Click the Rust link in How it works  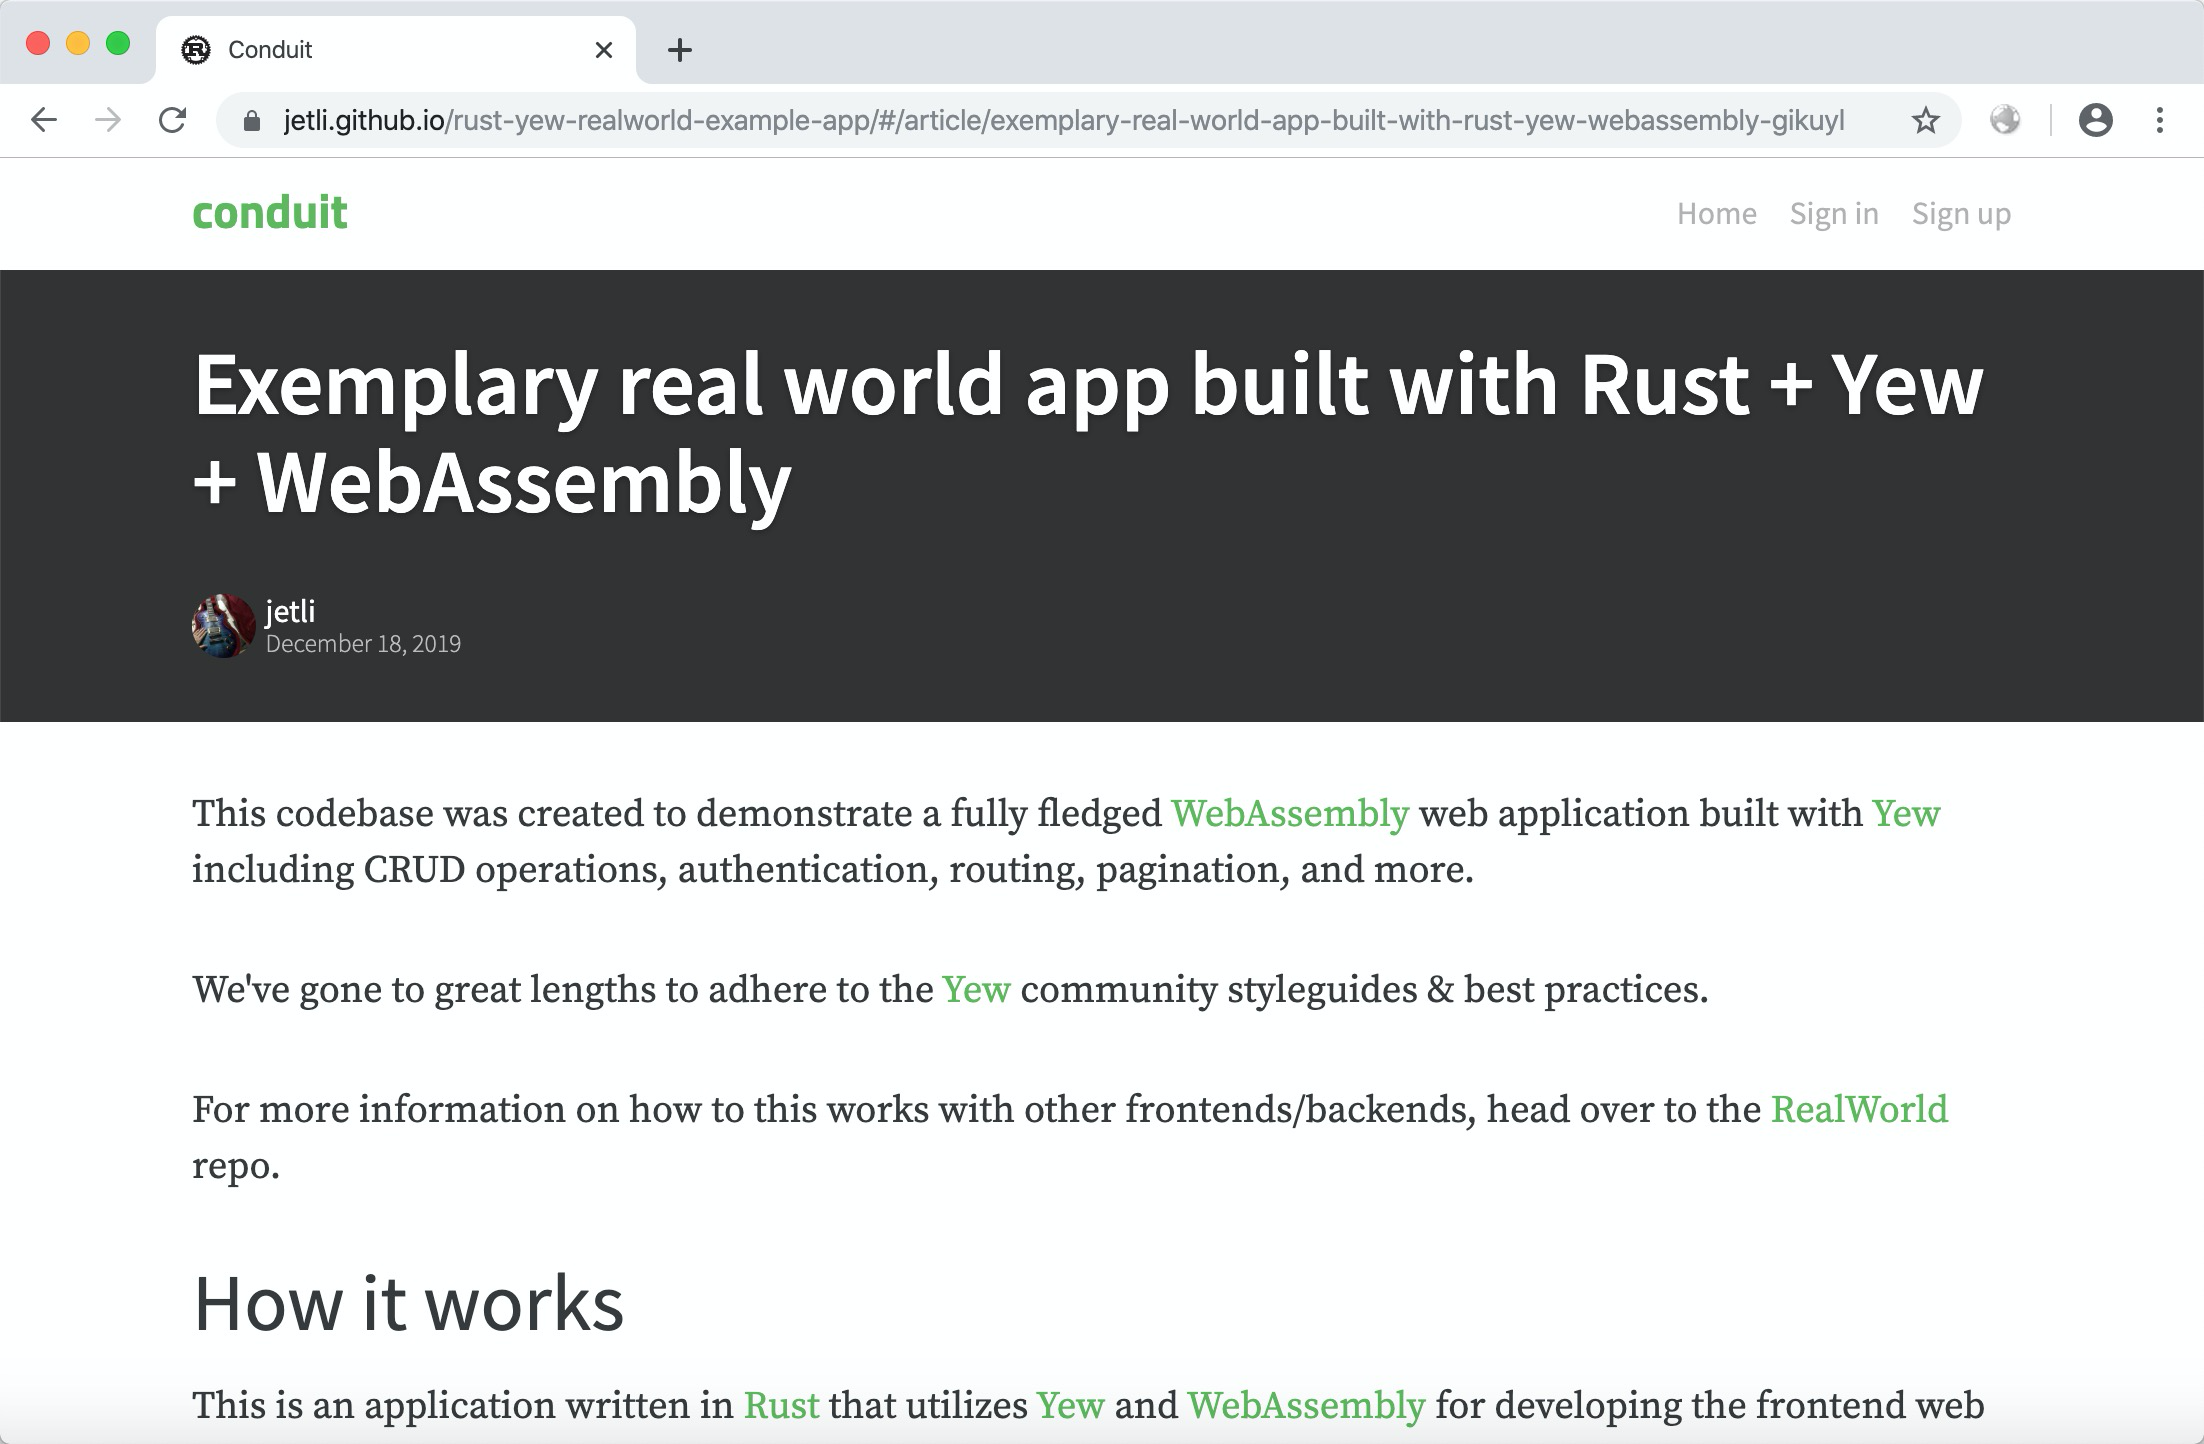(781, 1405)
